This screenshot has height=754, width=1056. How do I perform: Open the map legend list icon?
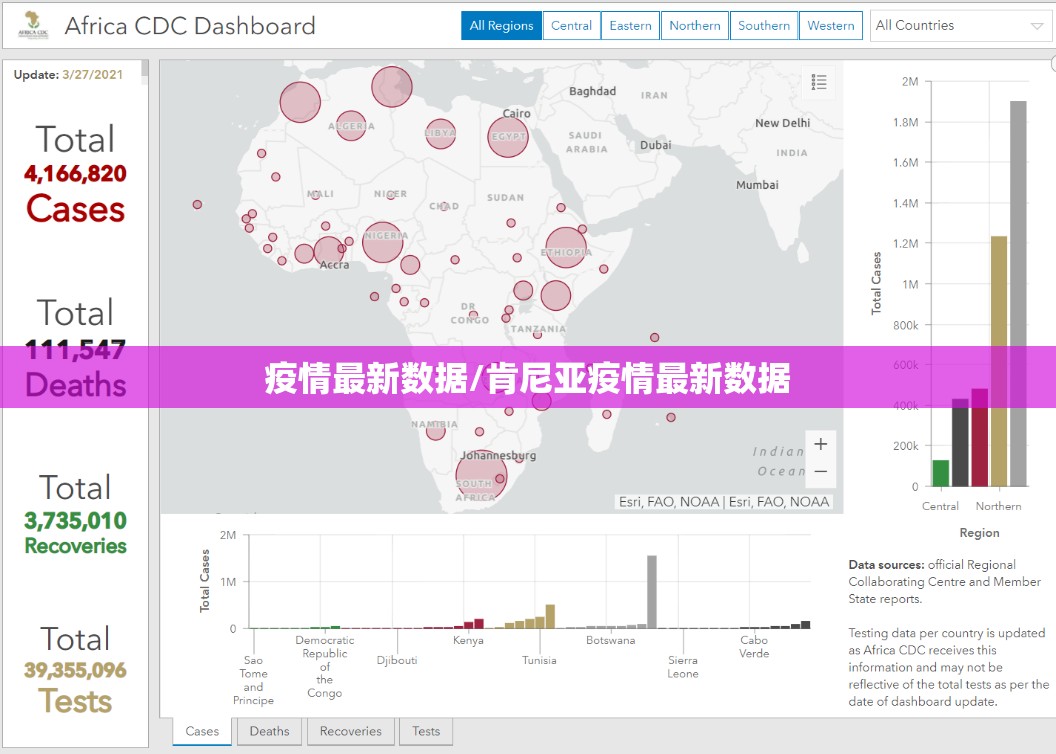[x=819, y=82]
